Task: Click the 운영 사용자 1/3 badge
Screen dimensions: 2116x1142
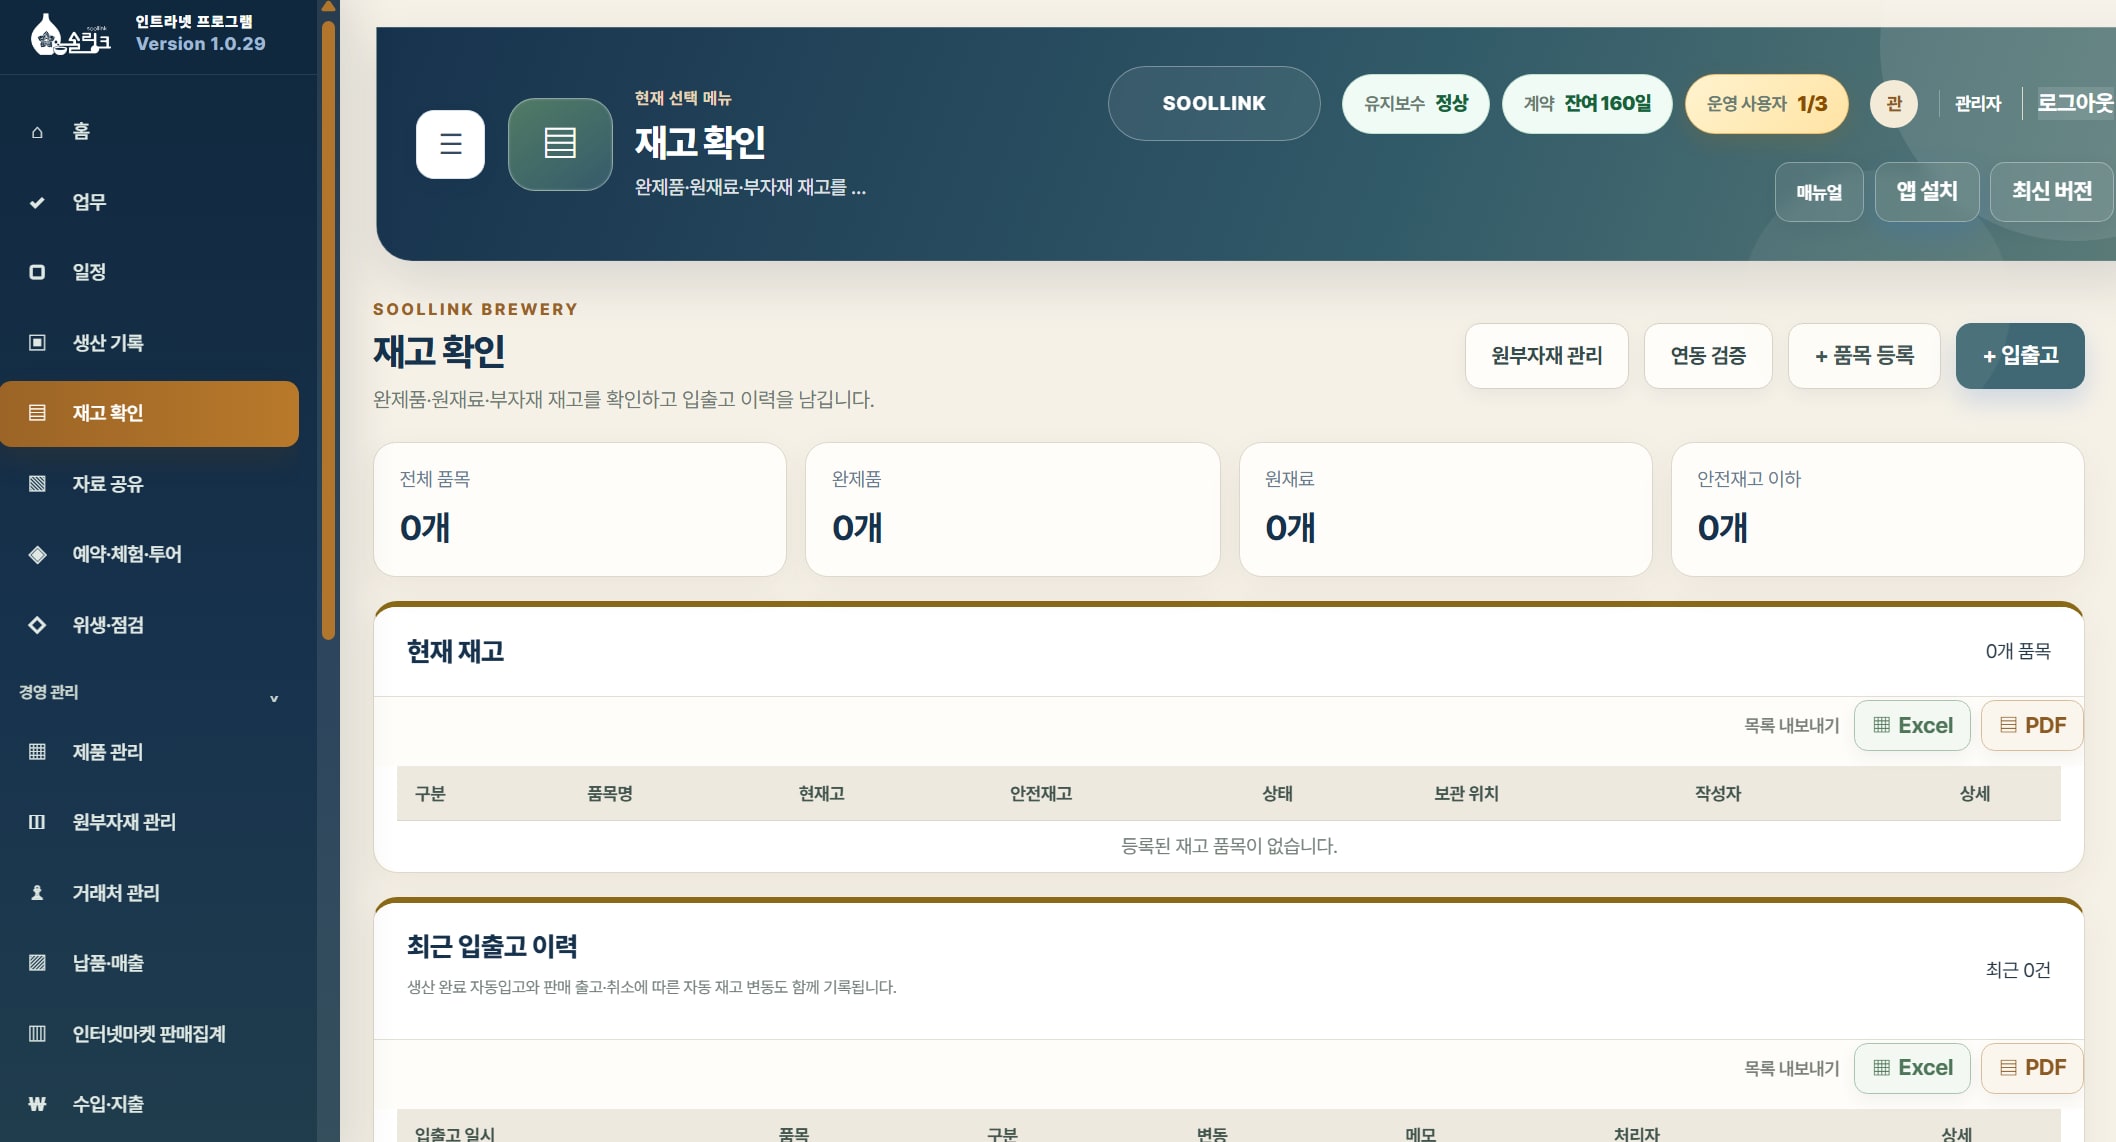Action: (1767, 104)
